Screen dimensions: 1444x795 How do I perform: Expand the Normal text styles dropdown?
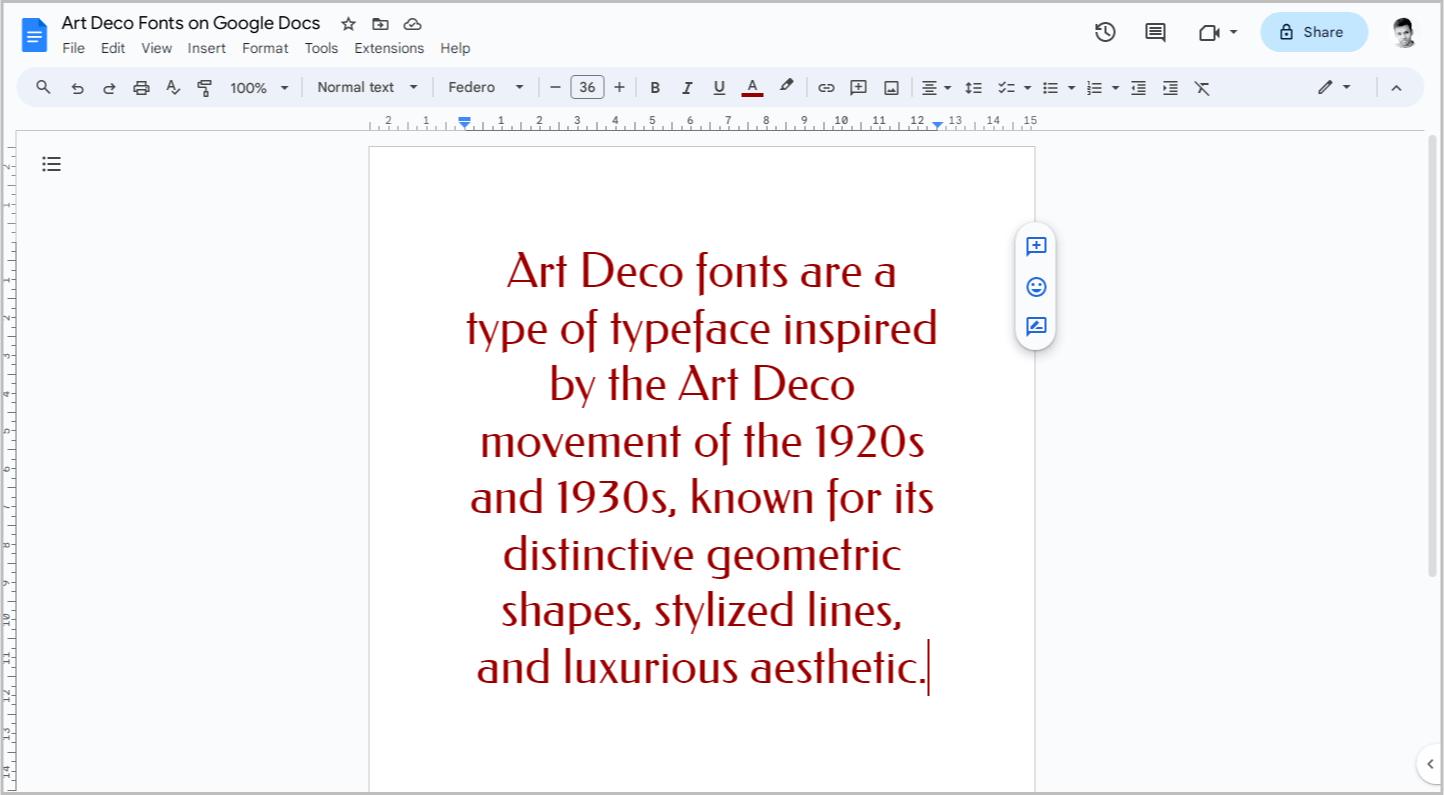tap(366, 87)
